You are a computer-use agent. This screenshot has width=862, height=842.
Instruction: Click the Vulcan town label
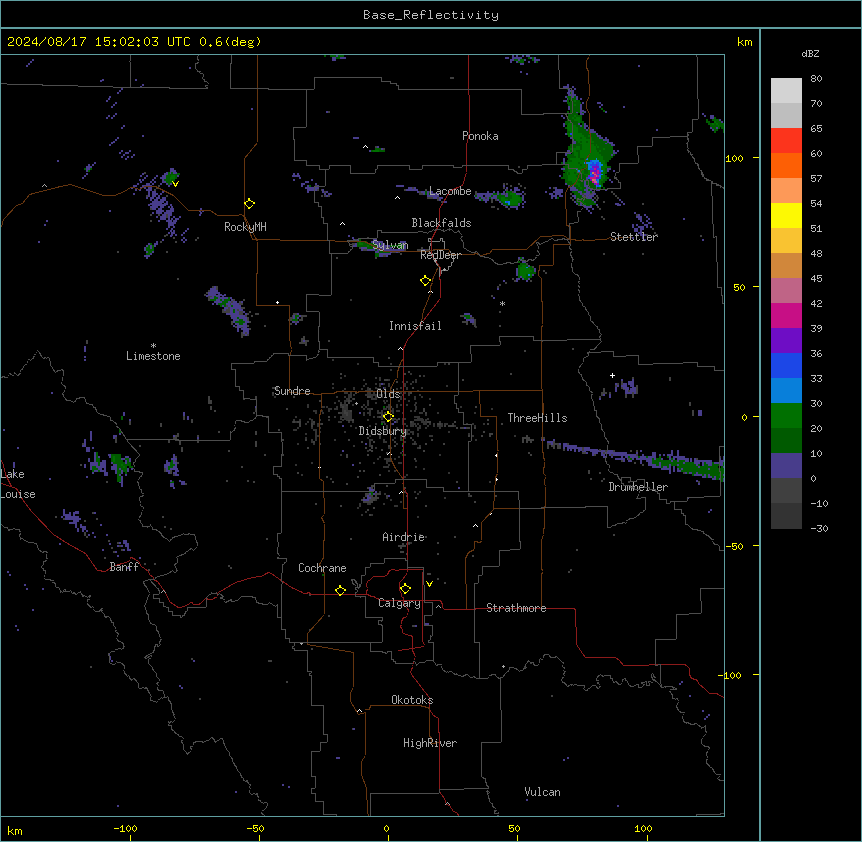[x=542, y=792]
